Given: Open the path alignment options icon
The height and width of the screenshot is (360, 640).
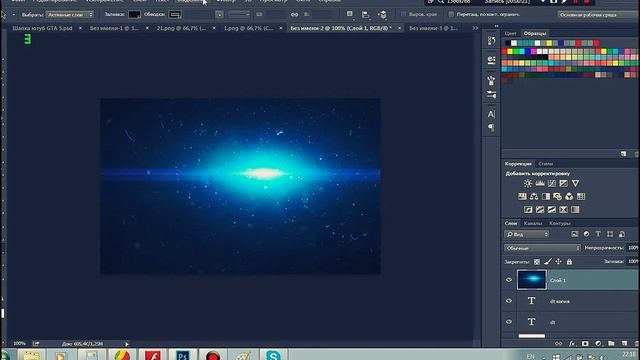Looking at the screenshot, I should tap(365, 15).
